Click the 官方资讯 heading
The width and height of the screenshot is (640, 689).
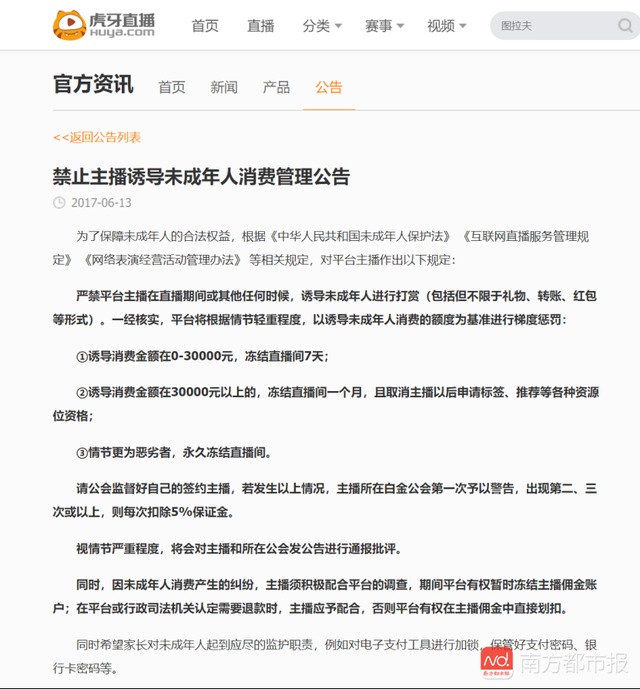click(x=93, y=84)
